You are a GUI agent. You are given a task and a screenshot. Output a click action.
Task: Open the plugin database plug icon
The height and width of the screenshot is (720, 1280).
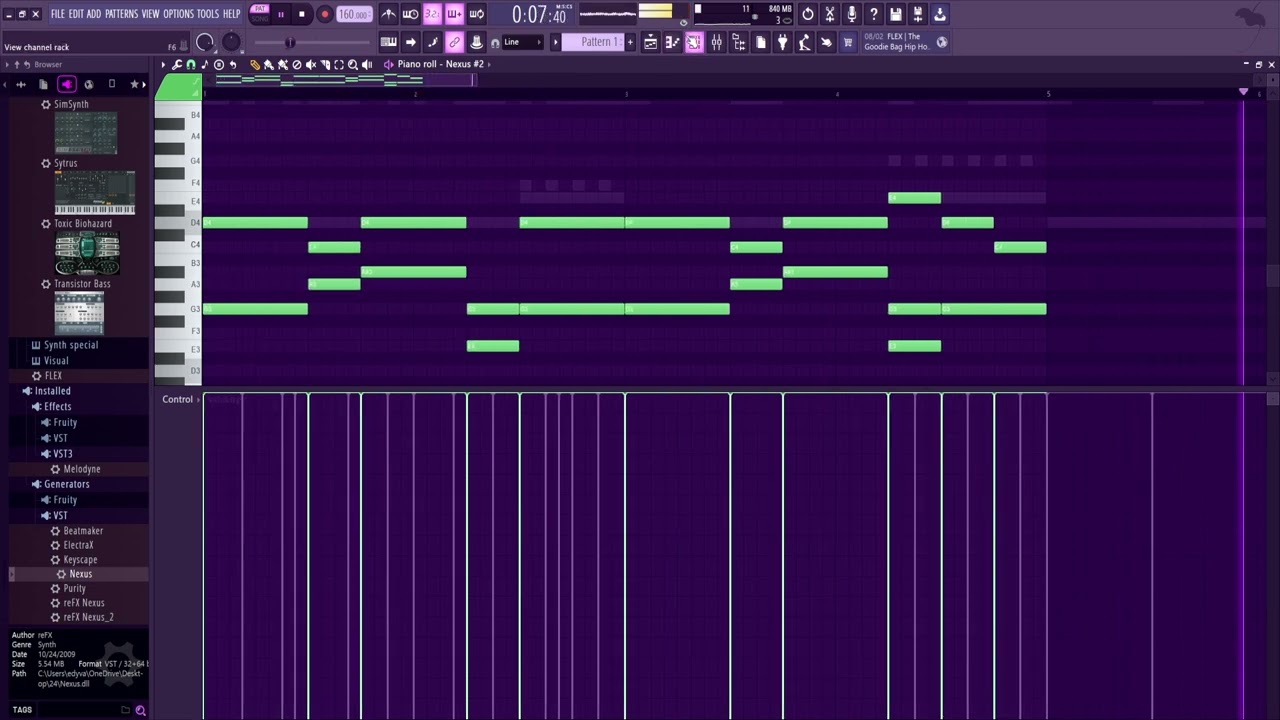[782, 42]
